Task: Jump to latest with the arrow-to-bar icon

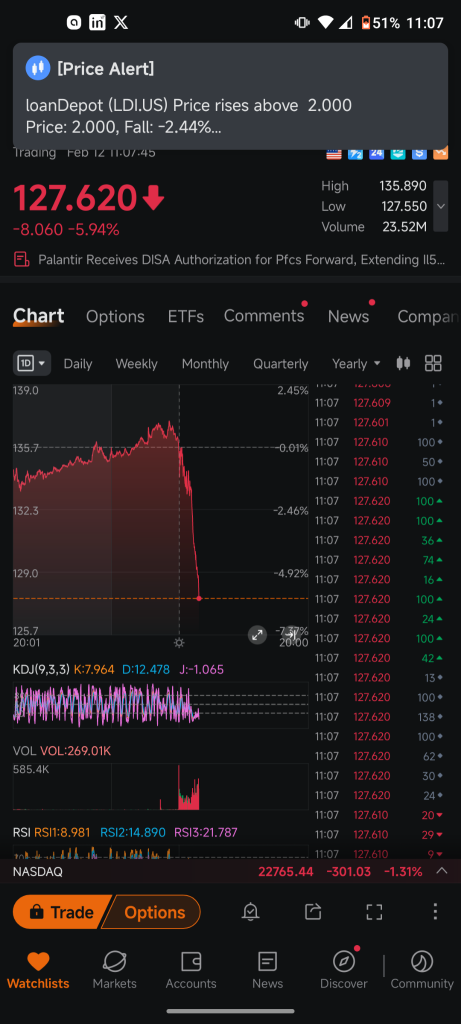Action: coord(291,634)
